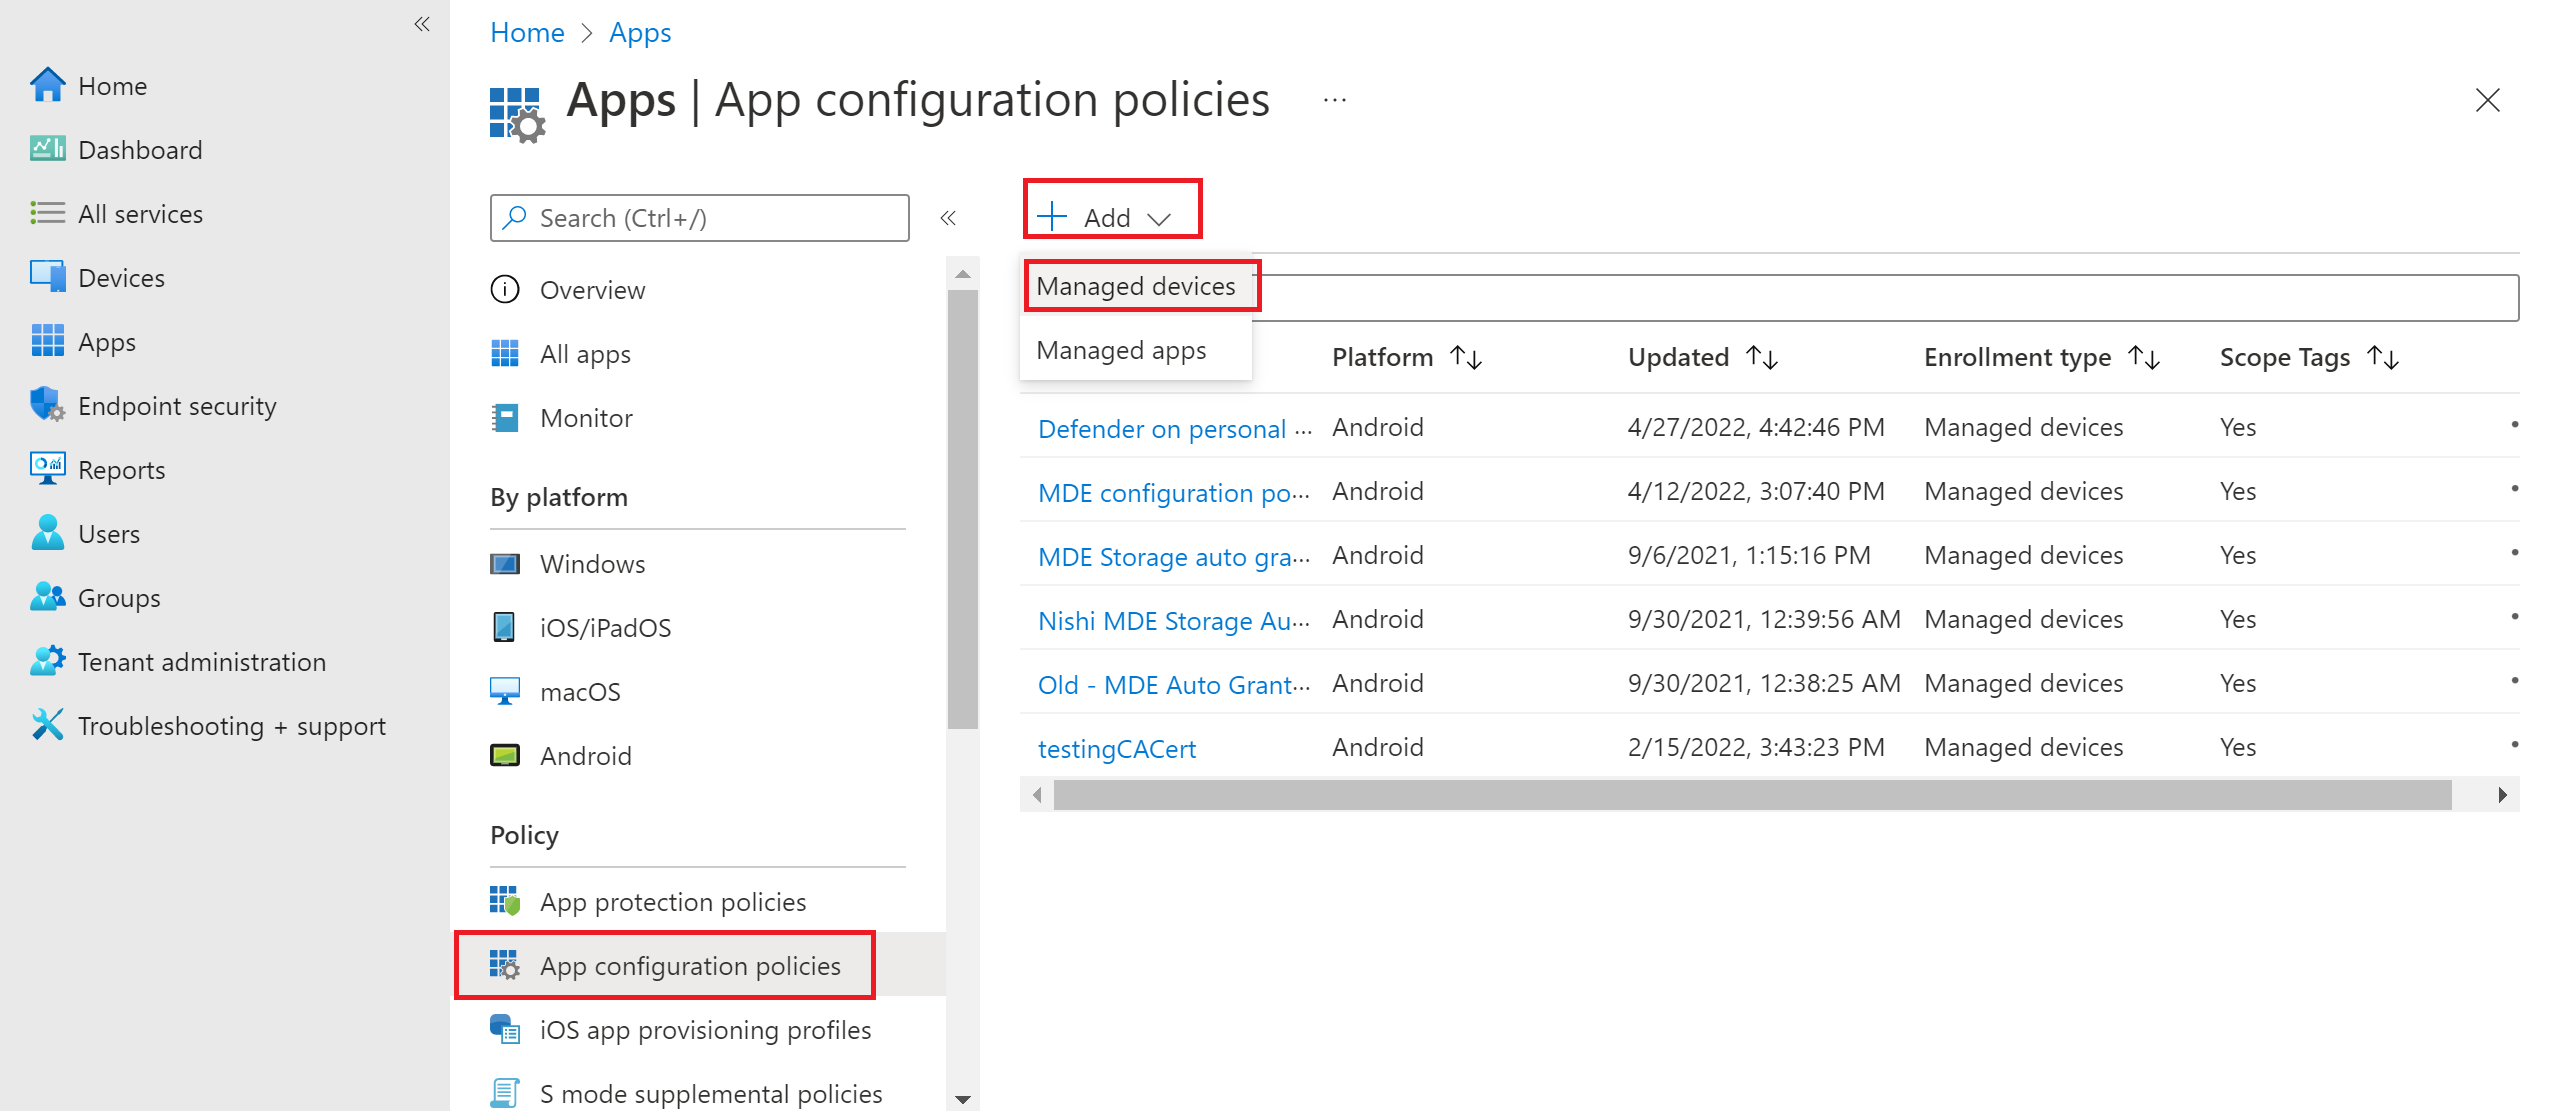Click App configuration policies menu item
Viewport: 2560px width, 1111px height.
[x=686, y=964]
